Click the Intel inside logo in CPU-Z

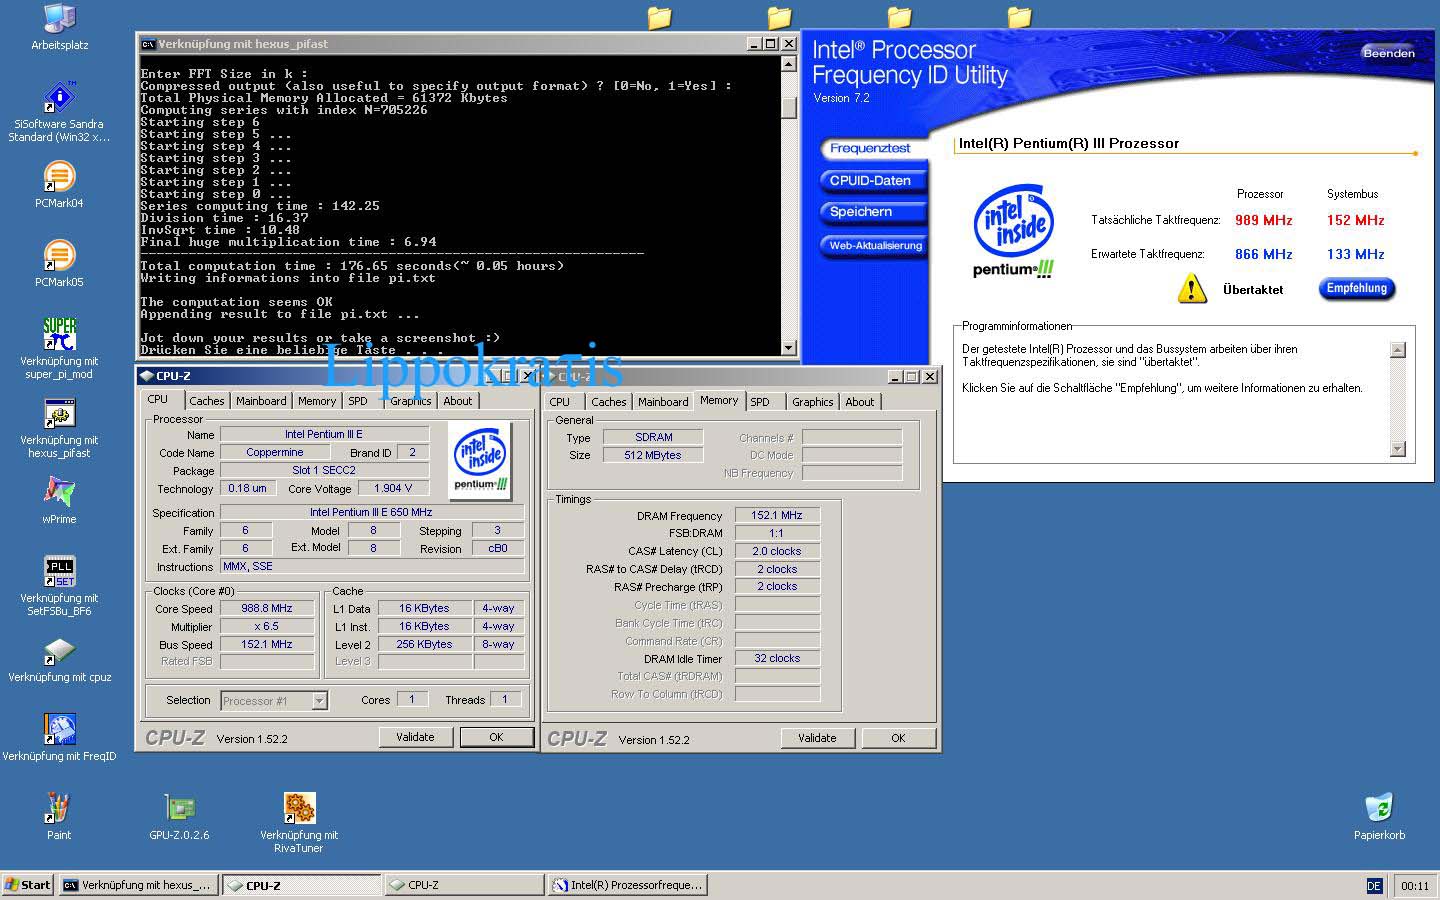click(480, 461)
